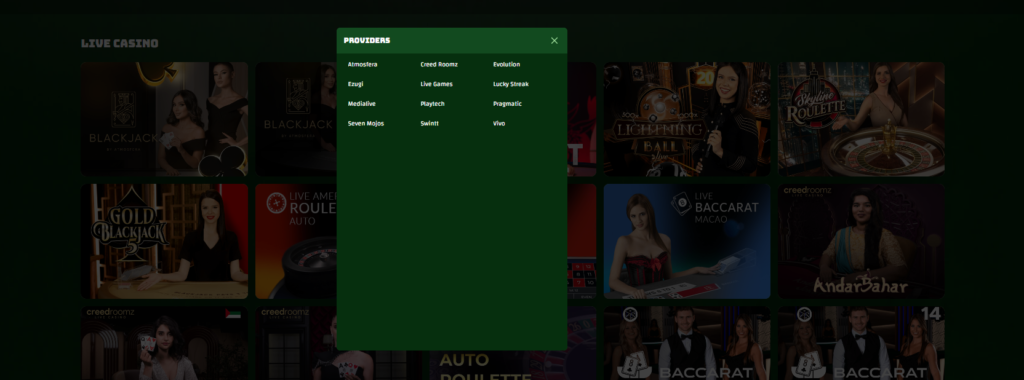Screen dimensions: 1024x380
Task: Open the Lightning Ball game thumbnail
Action: point(686,119)
